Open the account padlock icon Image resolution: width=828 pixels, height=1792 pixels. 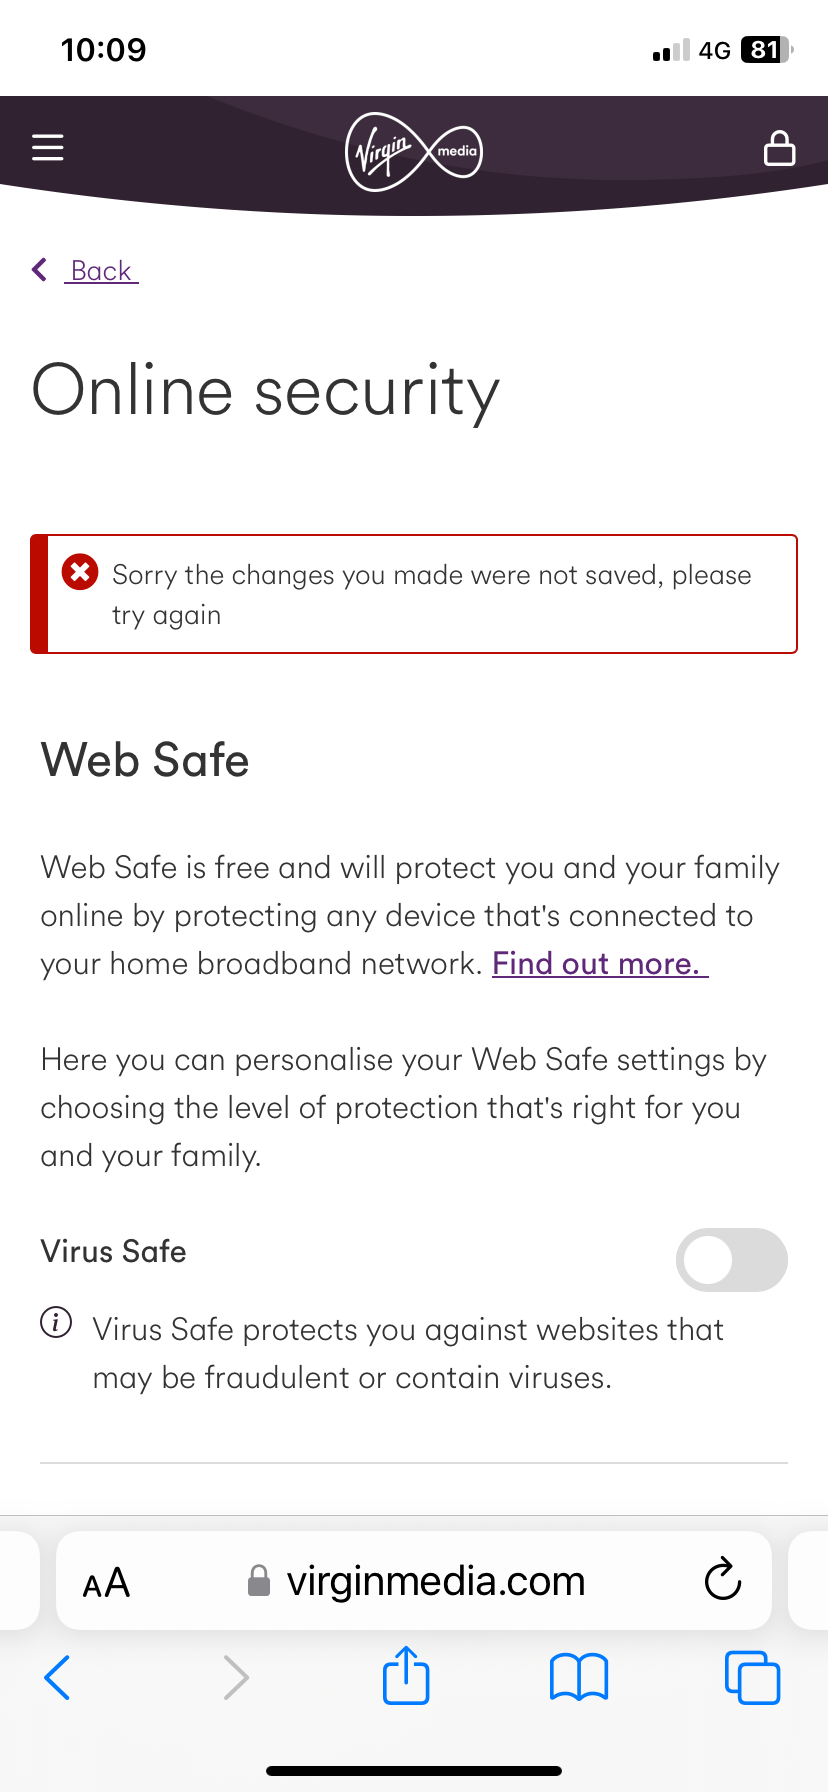(x=779, y=147)
